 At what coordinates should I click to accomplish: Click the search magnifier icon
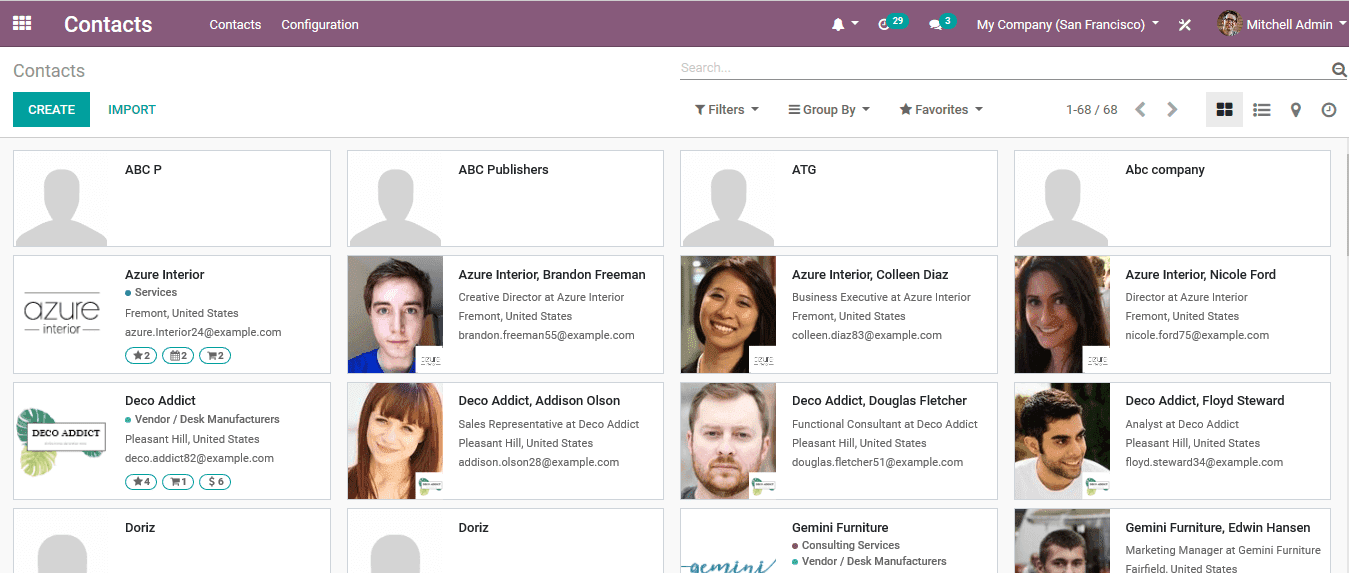[1339, 69]
